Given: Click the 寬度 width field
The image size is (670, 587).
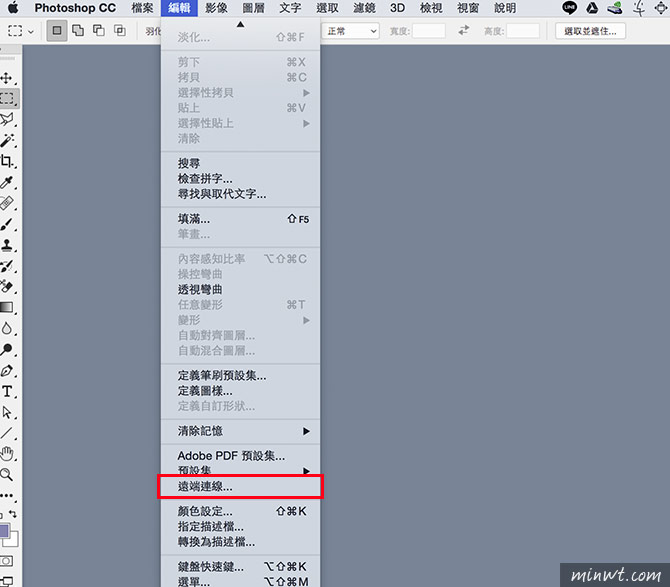Looking at the screenshot, I should pos(429,31).
